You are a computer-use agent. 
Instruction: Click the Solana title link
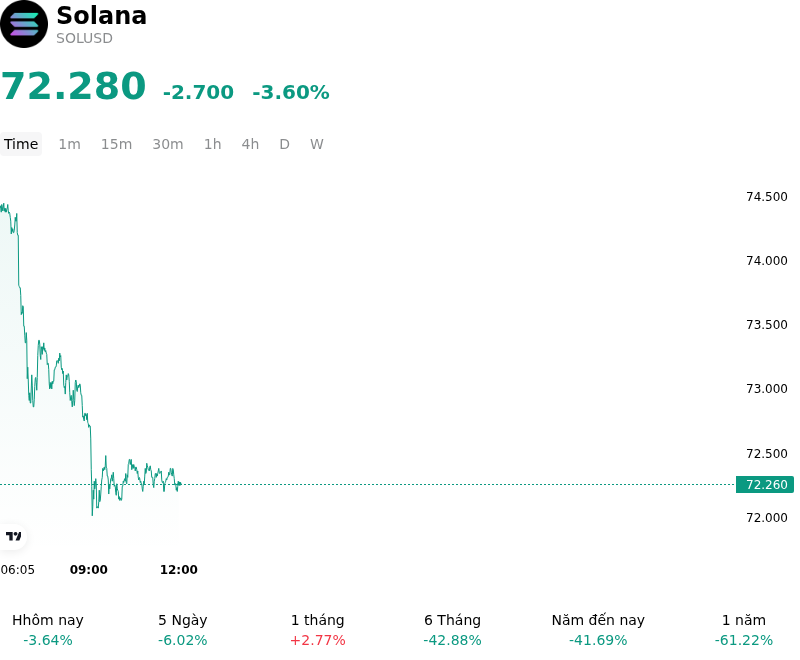pyautogui.click(x=102, y=15)
